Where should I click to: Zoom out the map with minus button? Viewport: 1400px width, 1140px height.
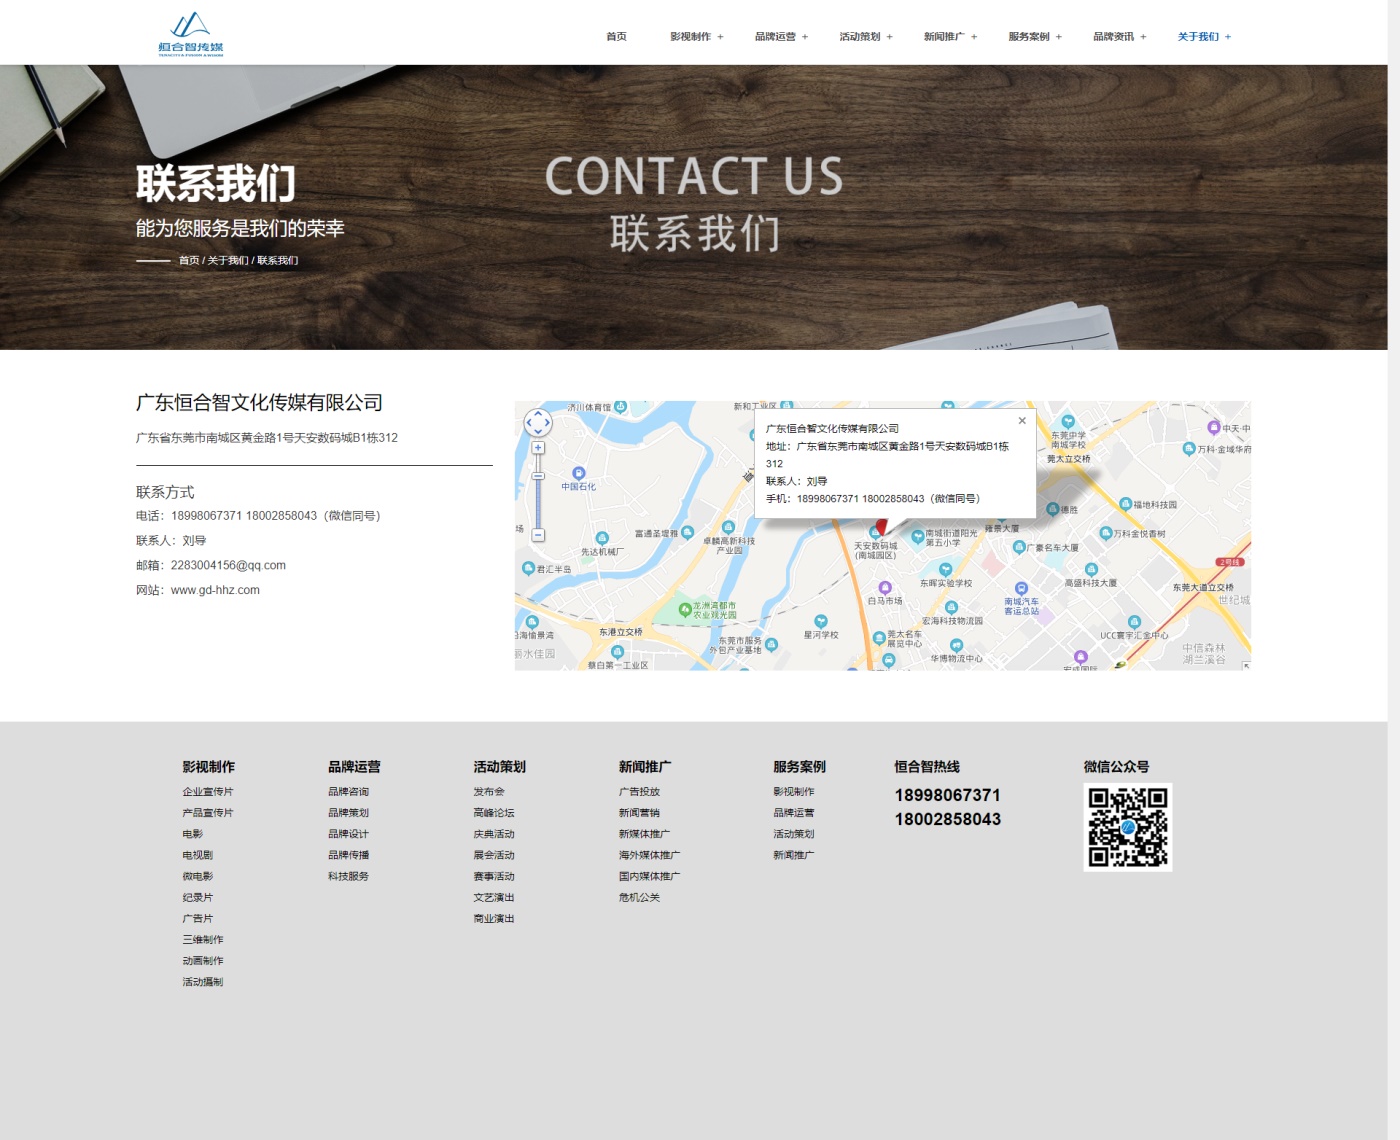[x=538, y=535]
